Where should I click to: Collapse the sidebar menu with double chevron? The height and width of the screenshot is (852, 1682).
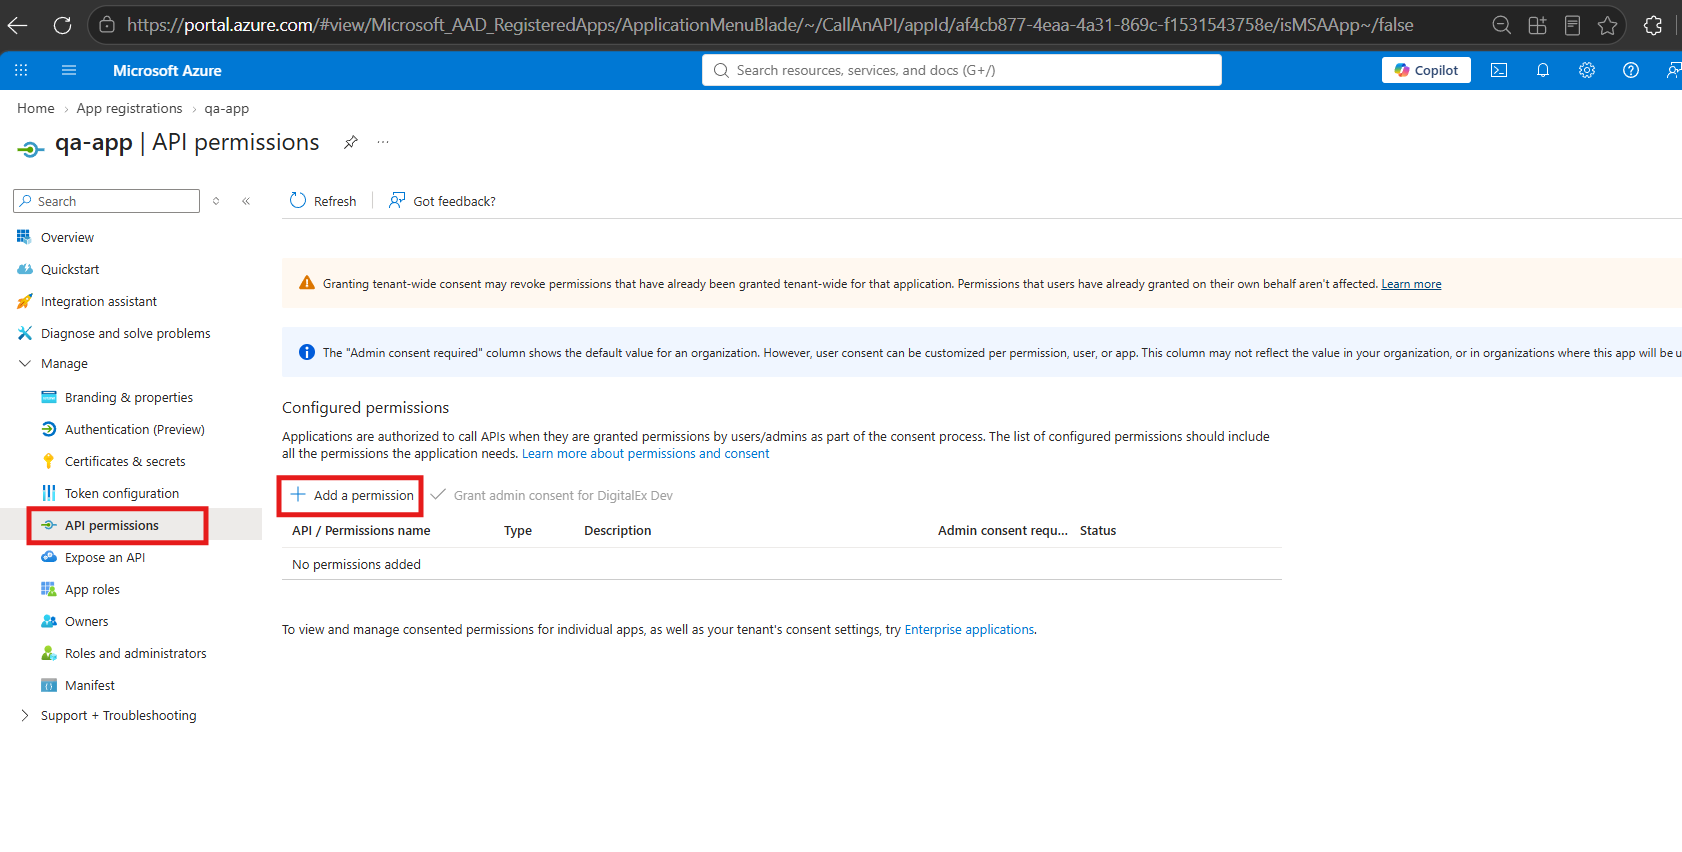(246, 201)
